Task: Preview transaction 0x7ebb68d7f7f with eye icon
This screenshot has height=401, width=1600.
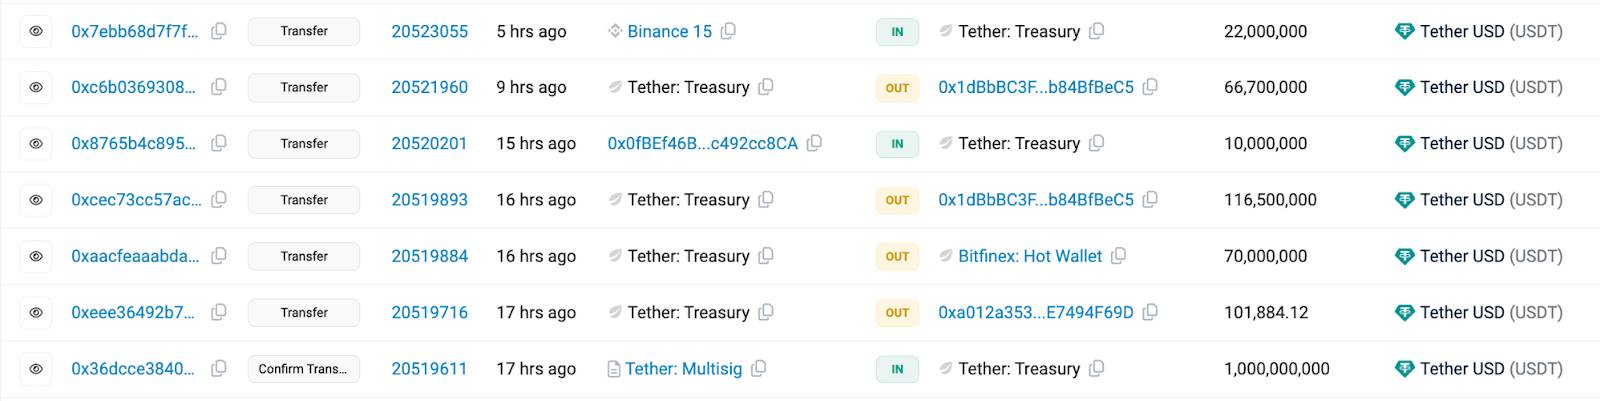Action: coord(36,31)
